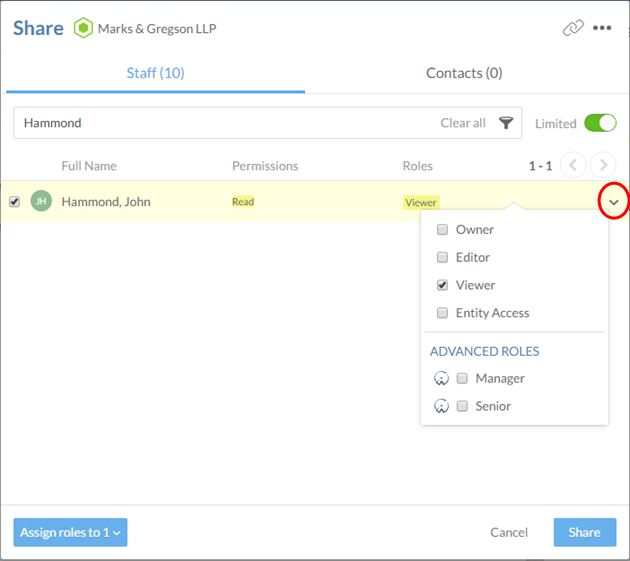
Task: Open the three-dot more options menu
Action: [602, 28]
